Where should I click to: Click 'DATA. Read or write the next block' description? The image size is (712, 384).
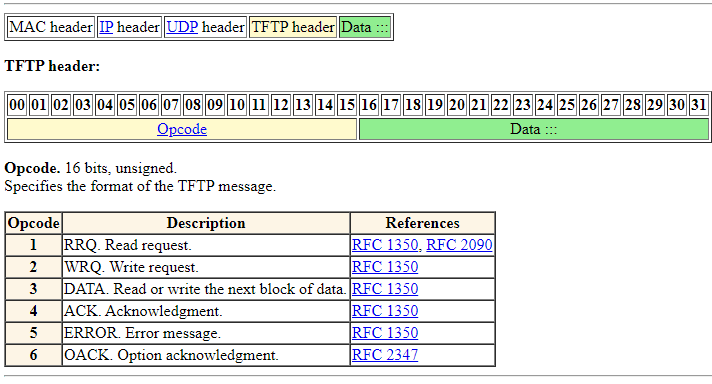[205, 289]
